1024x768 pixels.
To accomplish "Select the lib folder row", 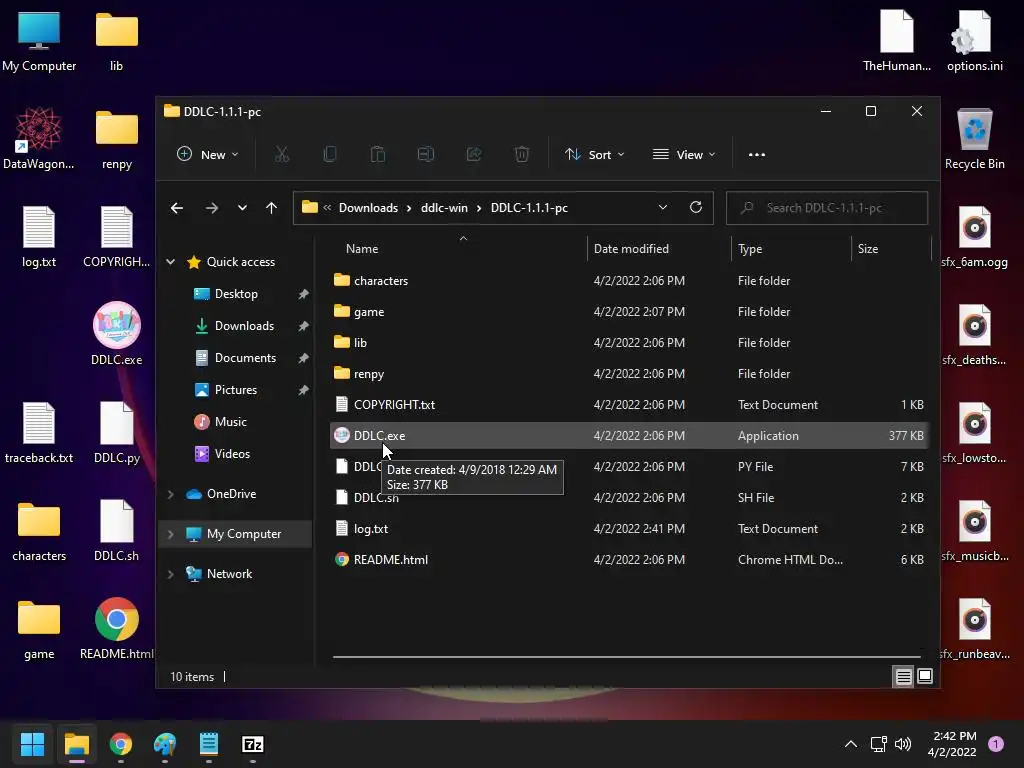I will point(628,343).
